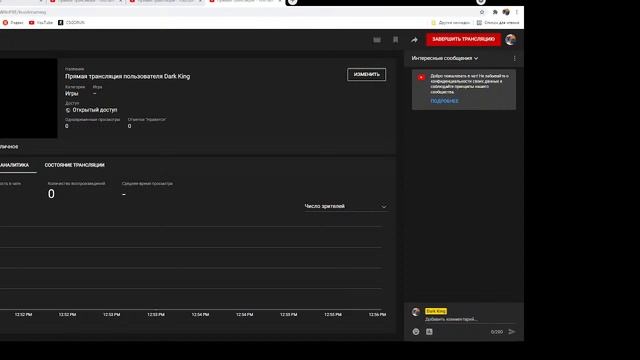Click the Игры category value

(x=71, y=93)
